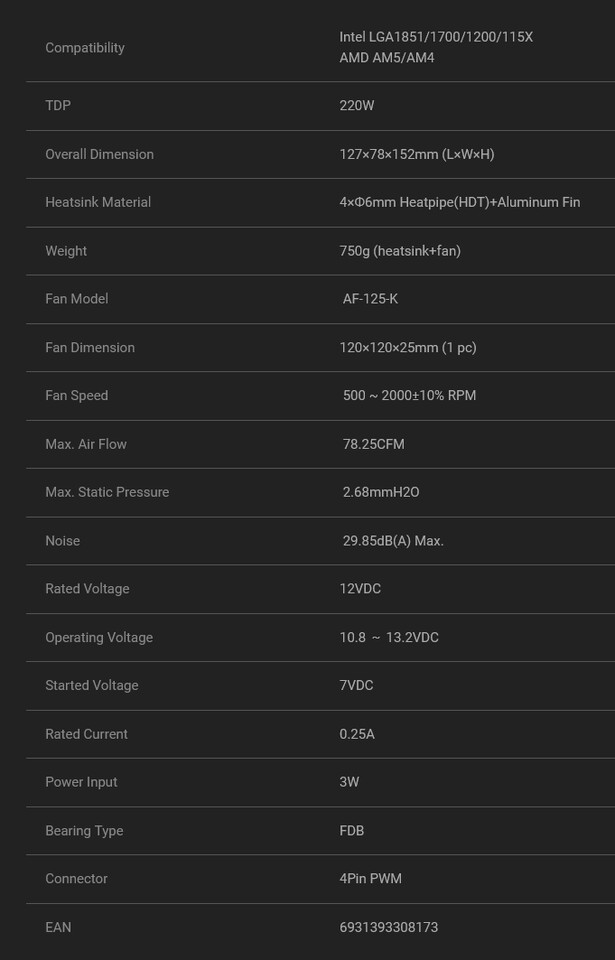The height and width of the screenshot is (960, 615).
Task: Click the Fan Dimension label
Action: 89,348
